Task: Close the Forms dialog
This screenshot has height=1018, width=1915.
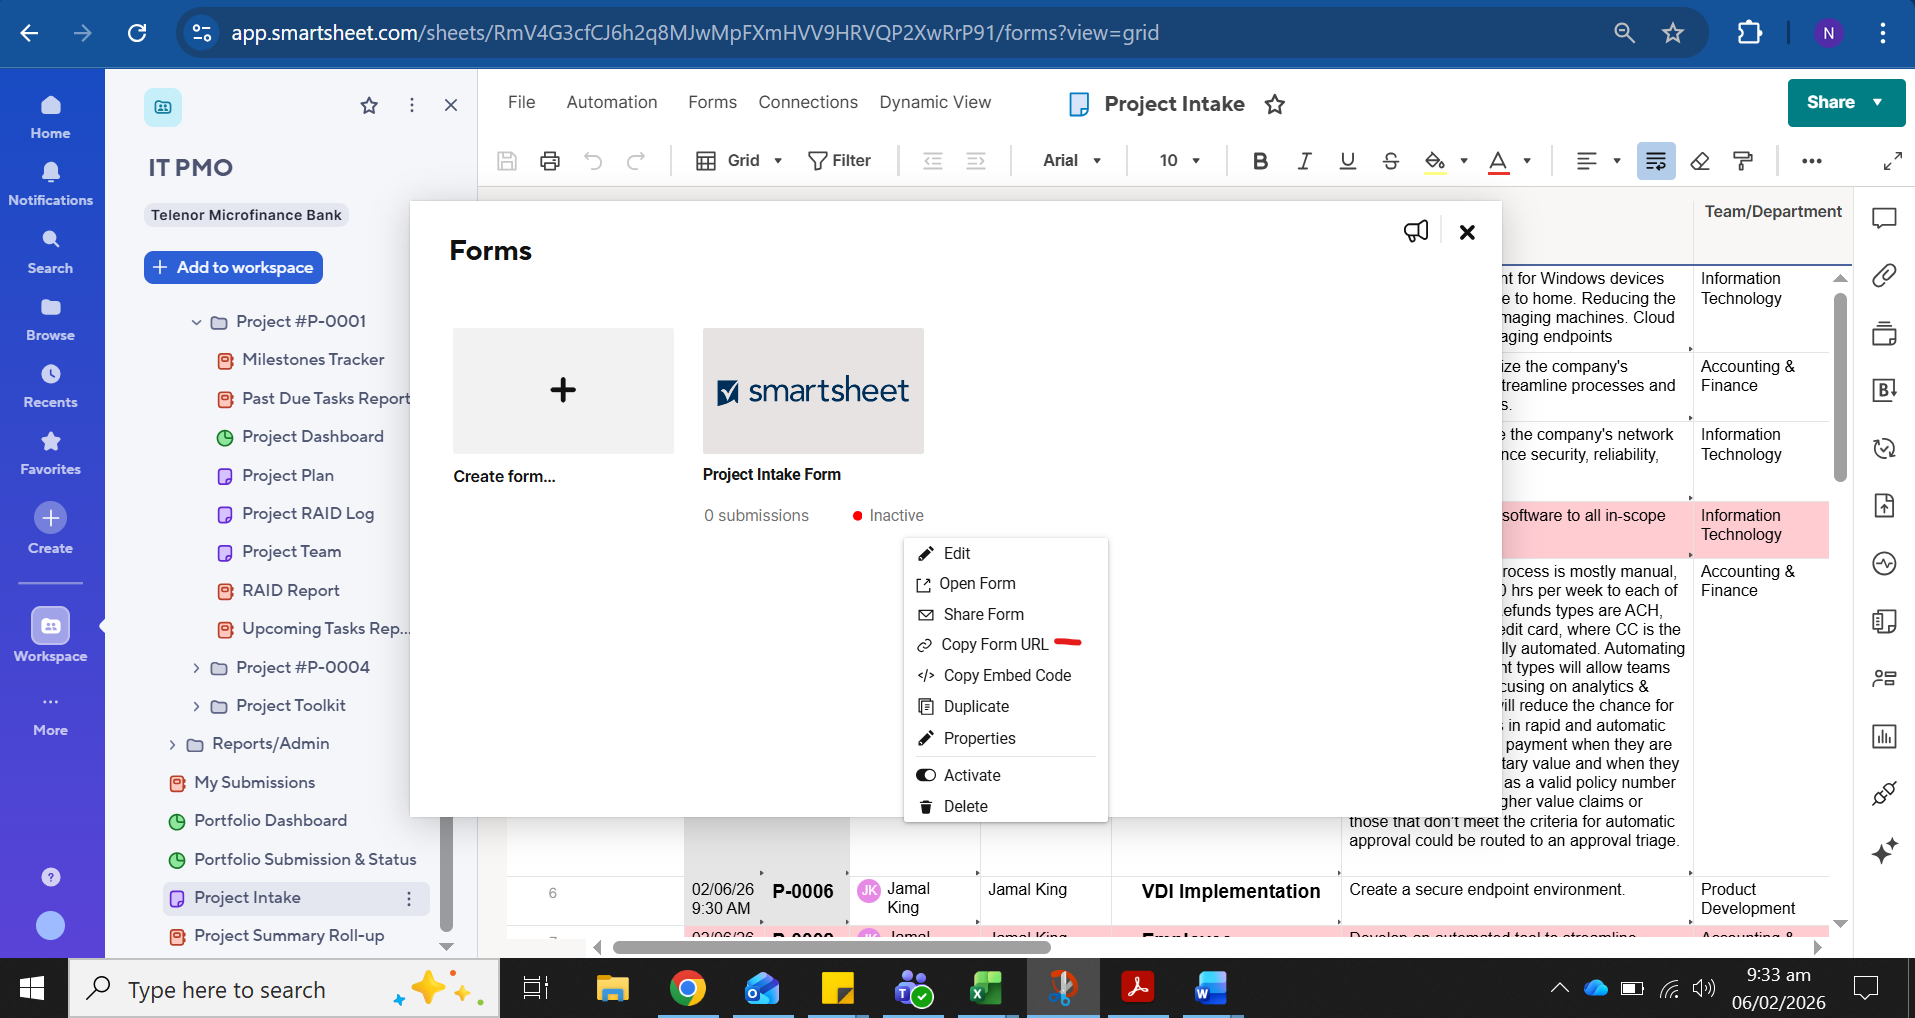Action: [x=1467, y=232]
